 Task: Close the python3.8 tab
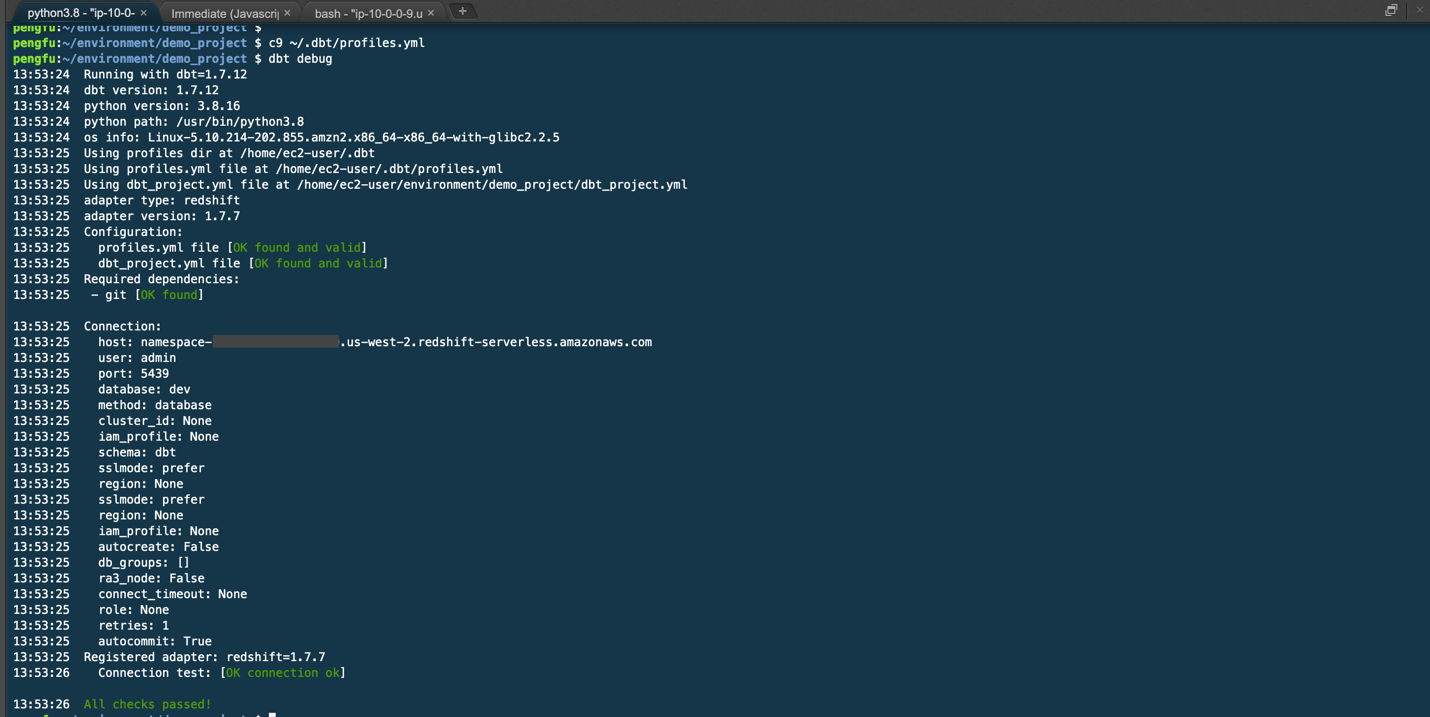pyautogui.click(x=144, y=13)
